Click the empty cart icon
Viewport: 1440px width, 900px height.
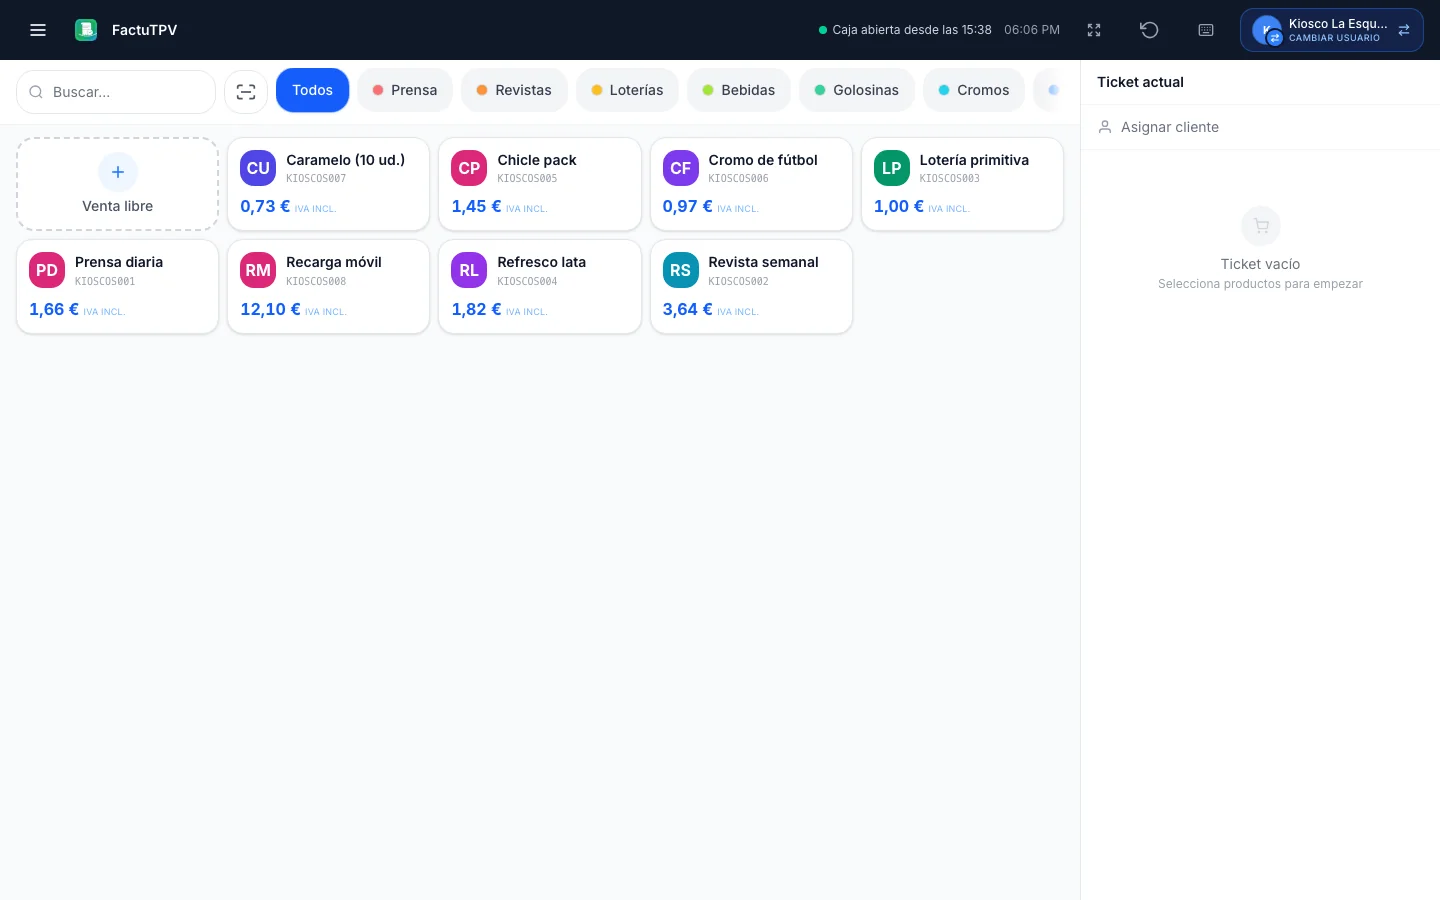(x=1261, y=226)
